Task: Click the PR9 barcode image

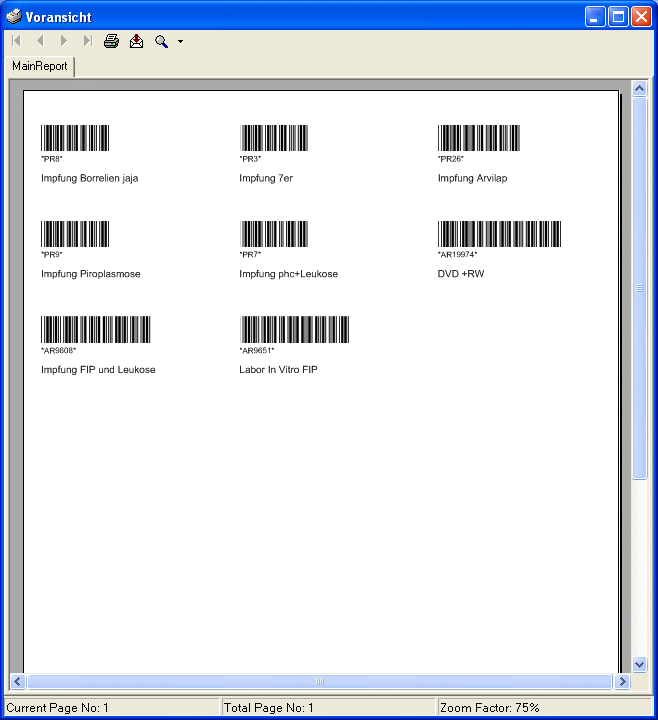Action: tap(75, 234)
